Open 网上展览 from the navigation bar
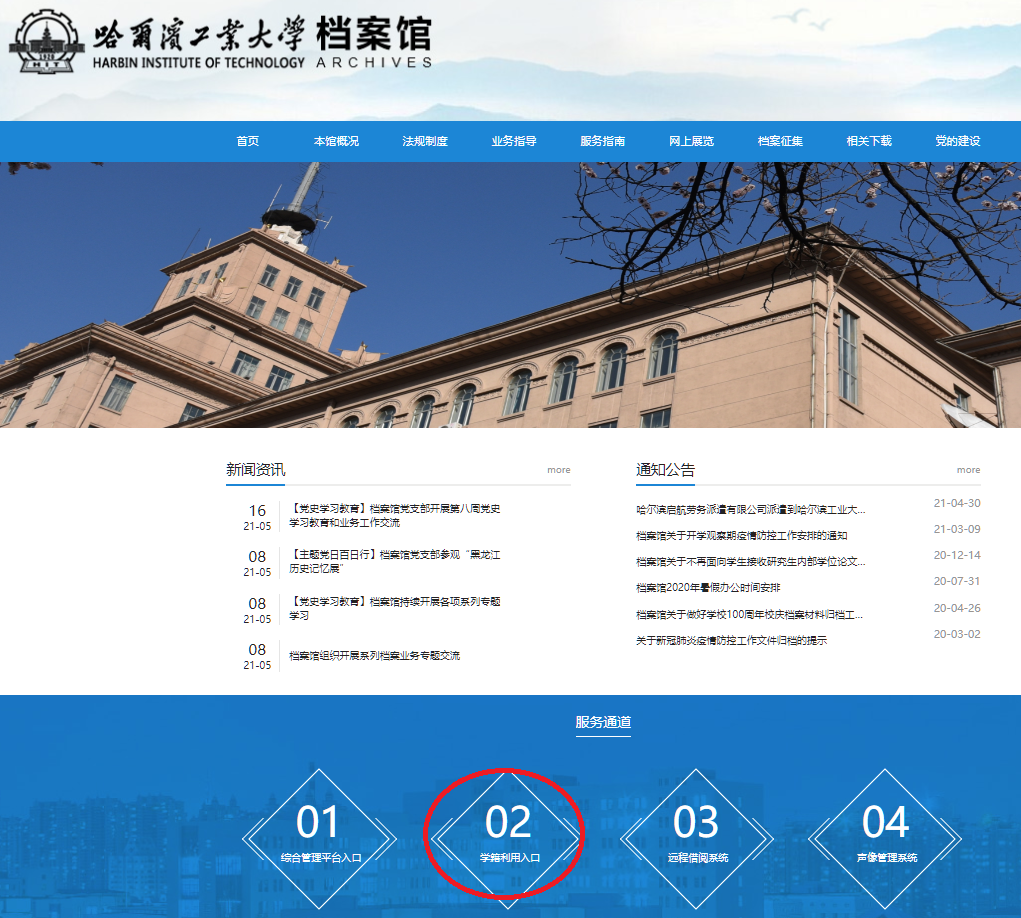 tap(692, 141)
